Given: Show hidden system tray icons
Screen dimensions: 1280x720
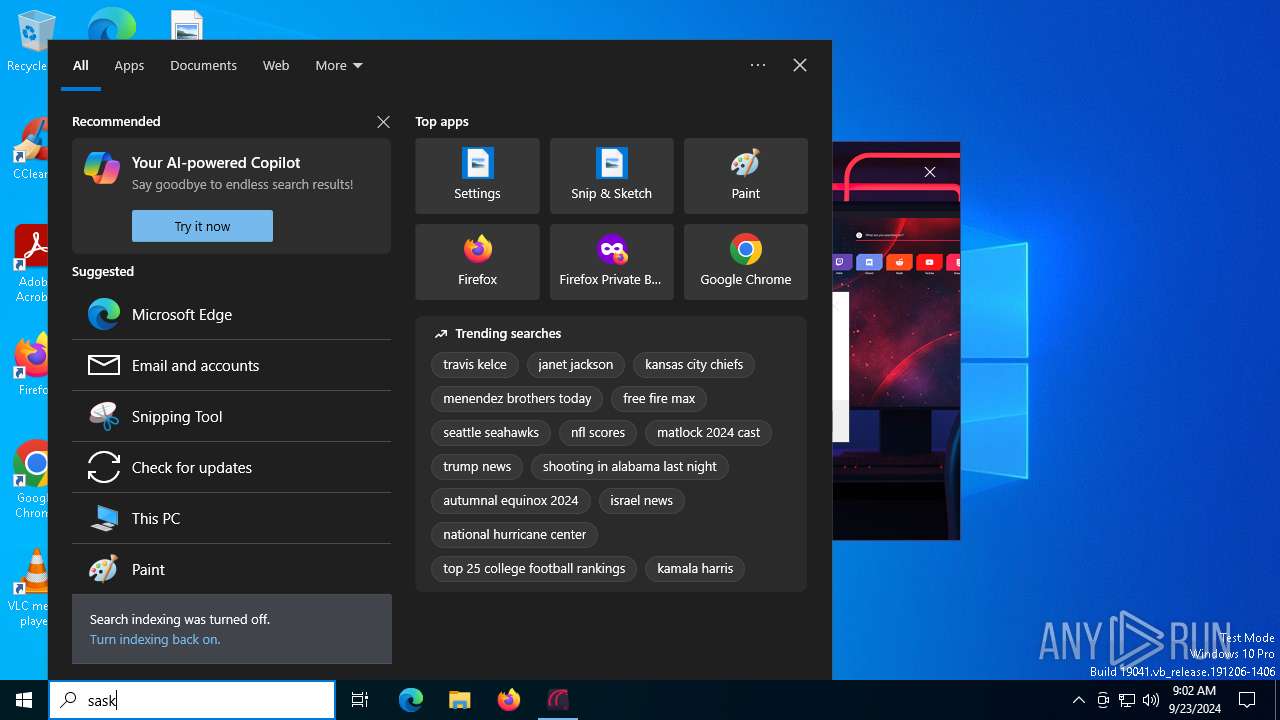Looking at the screenshot, I should [x=1078, y=700].
